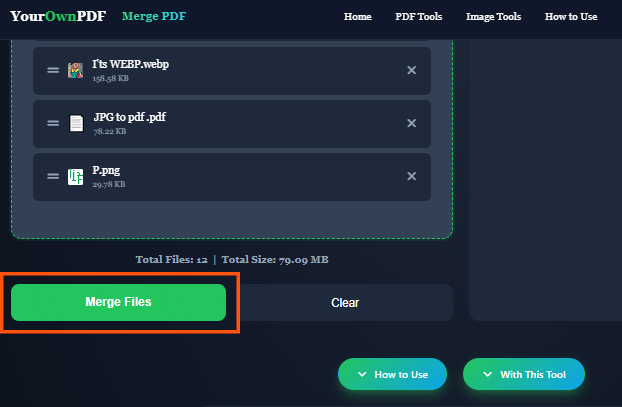Click the P.png thumbnail icon
This screenshot has width=622, height=407.
(x=75, y=177)
